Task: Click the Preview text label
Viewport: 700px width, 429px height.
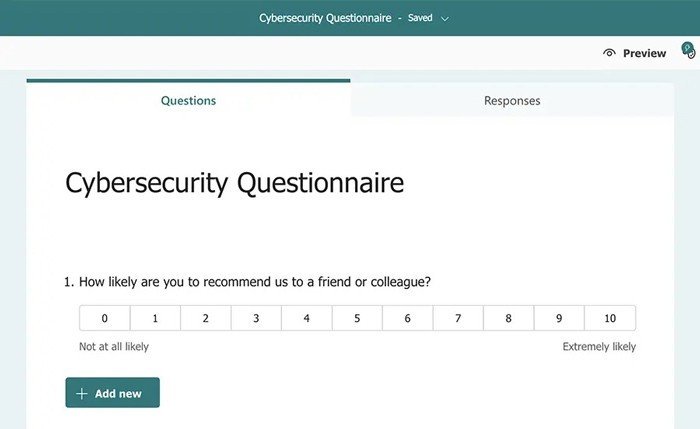Action: click(644, 53)
